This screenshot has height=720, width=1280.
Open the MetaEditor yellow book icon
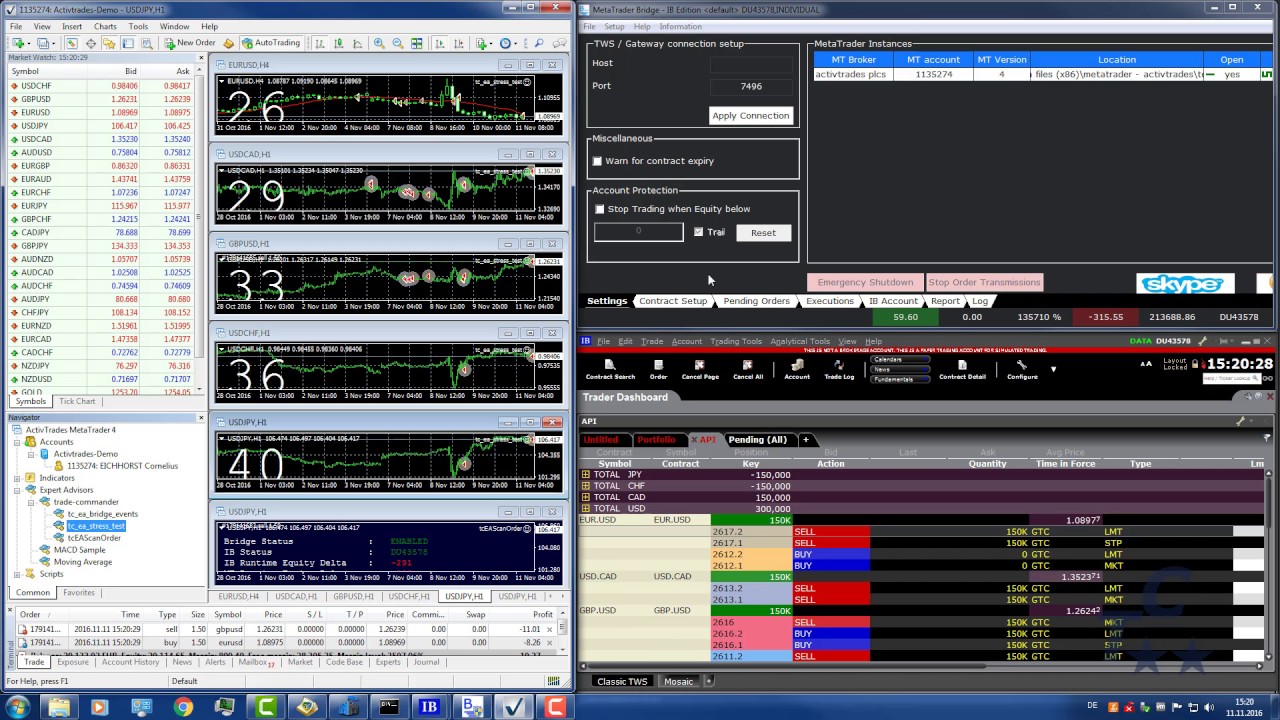229,43
